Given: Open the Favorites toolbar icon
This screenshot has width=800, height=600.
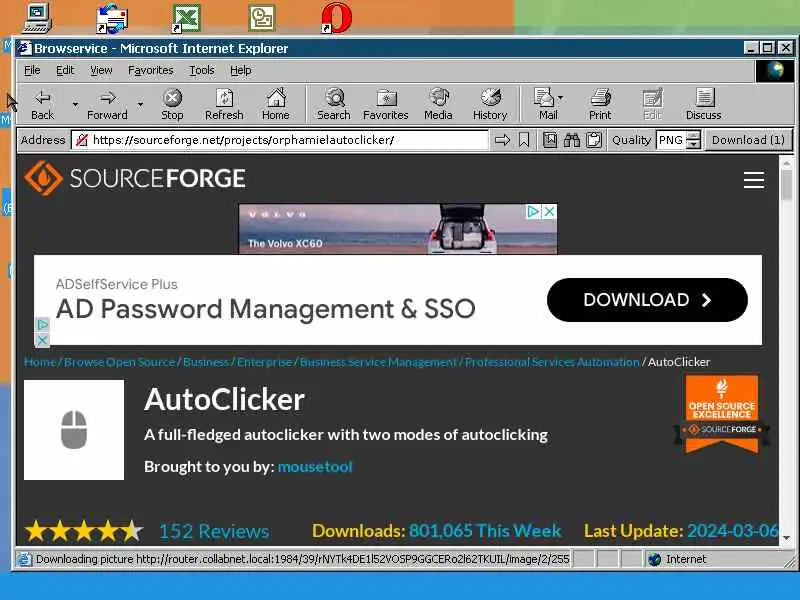Looking at the screenshot, I should 386,105.
